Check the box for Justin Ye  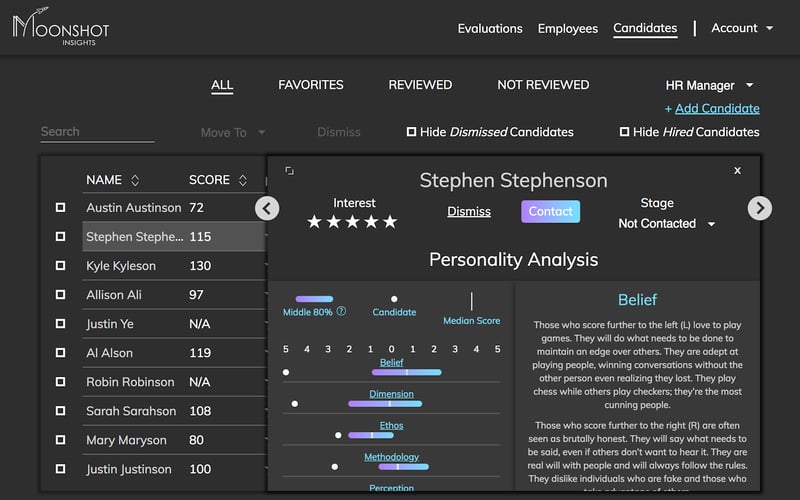[x=60, y=323]
